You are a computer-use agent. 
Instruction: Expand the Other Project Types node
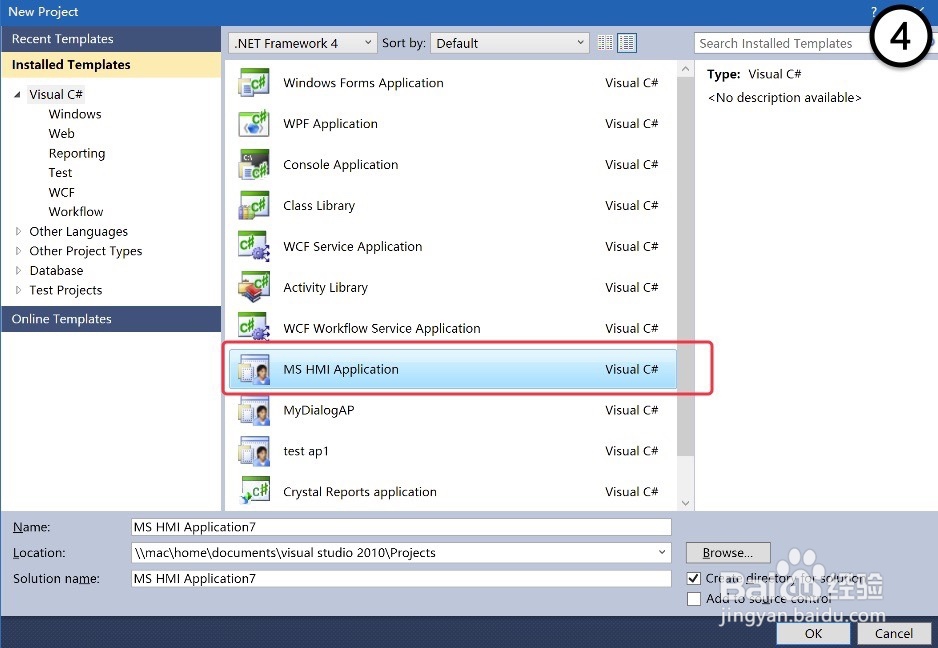[18, 251]
